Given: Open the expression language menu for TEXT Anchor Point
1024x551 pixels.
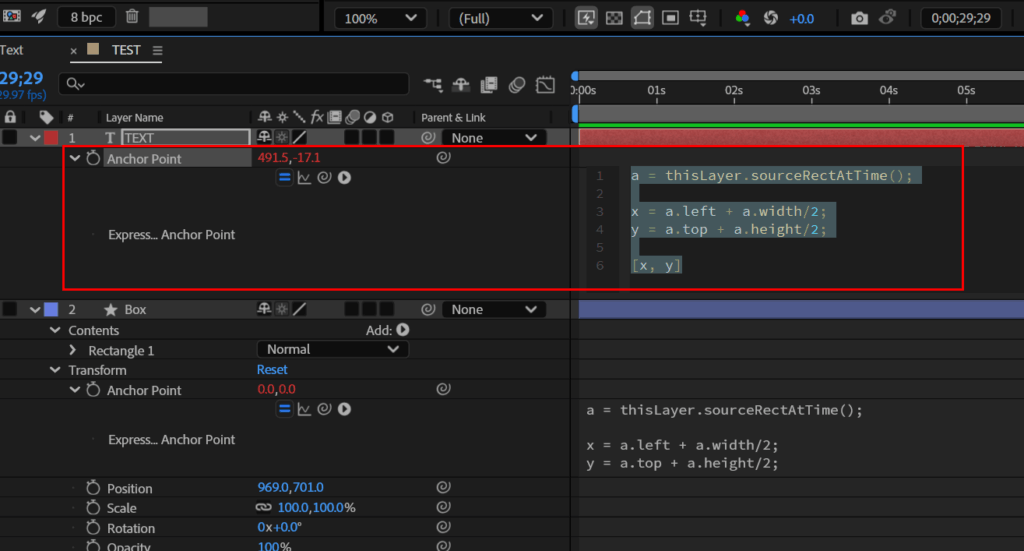Looking at the screenshot, I should pyautogui.click(x=344, y=177).
